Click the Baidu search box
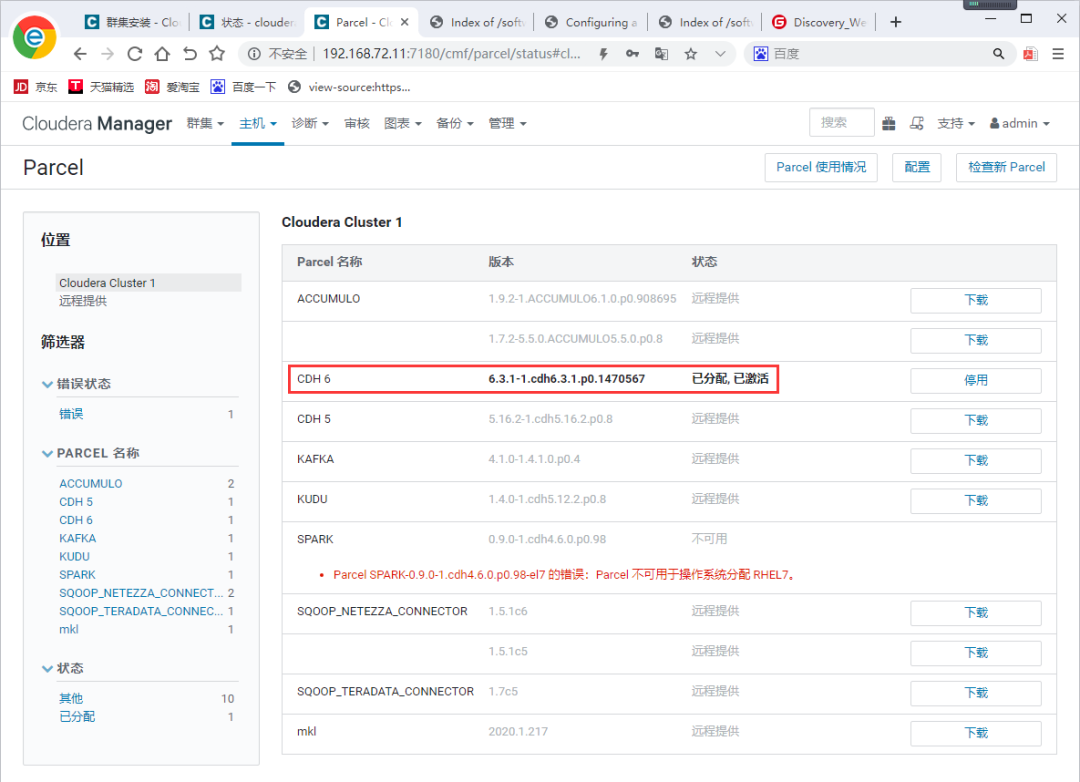The image size is (1080, 782). pos(880,54)
